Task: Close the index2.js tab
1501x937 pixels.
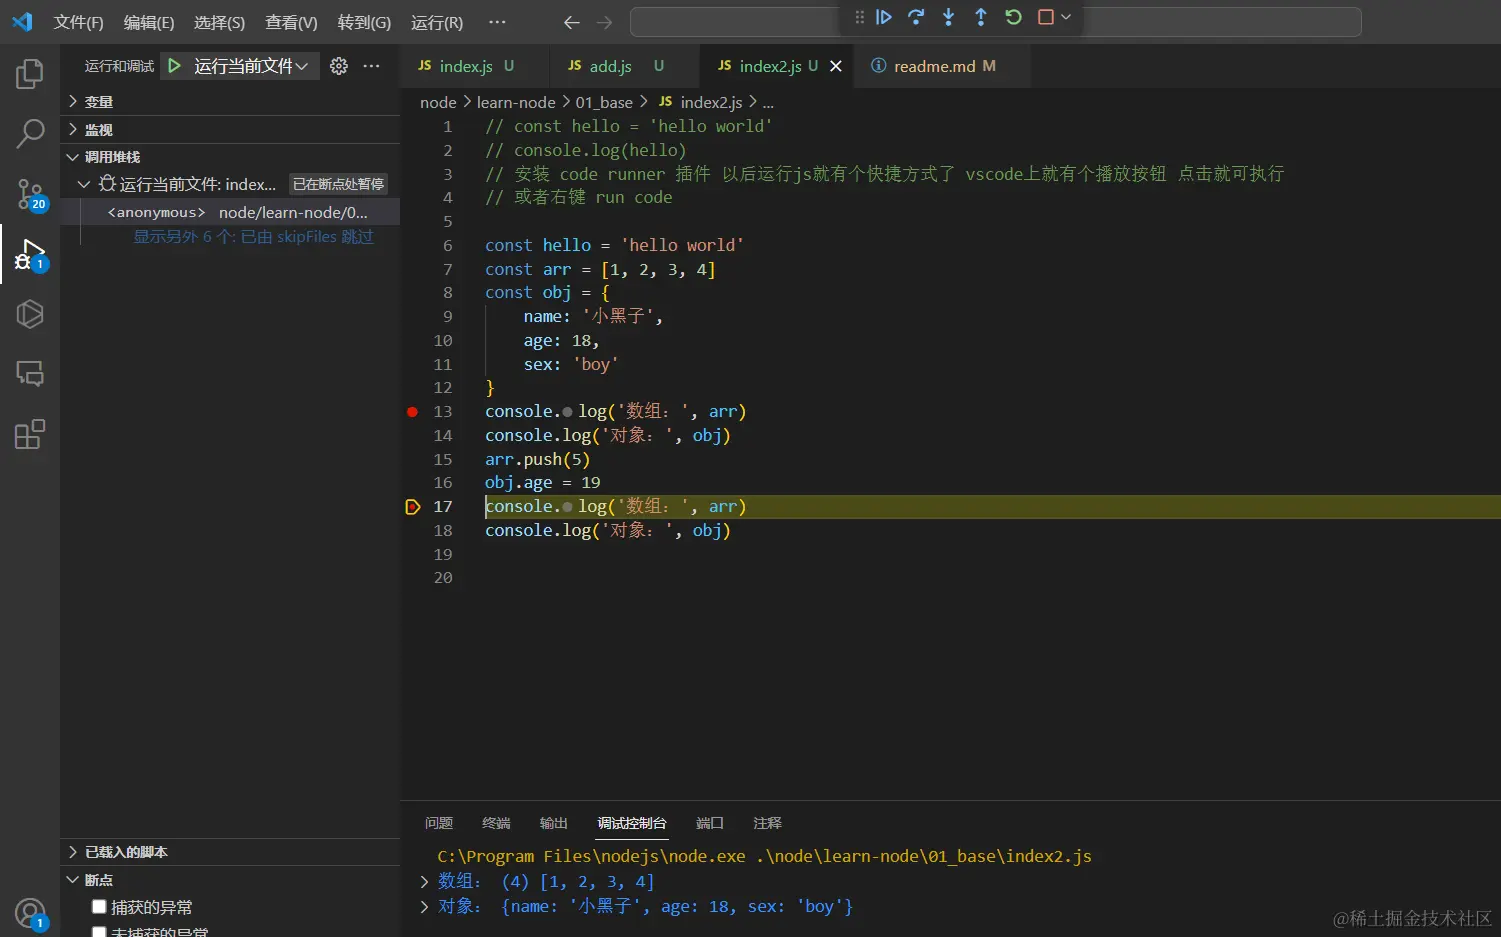Action: [x=836, y=66]
